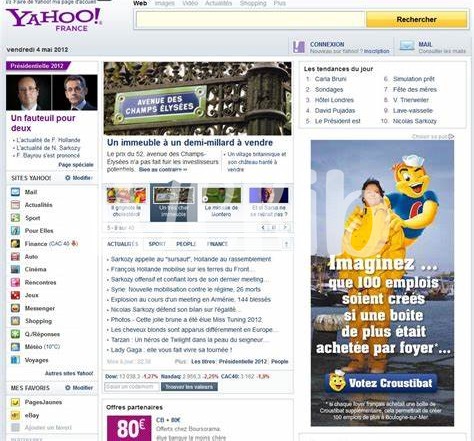Open the Hollande and Sarkozy photo
The height and width of the screenshot is (441, 474).
(52, 92)
